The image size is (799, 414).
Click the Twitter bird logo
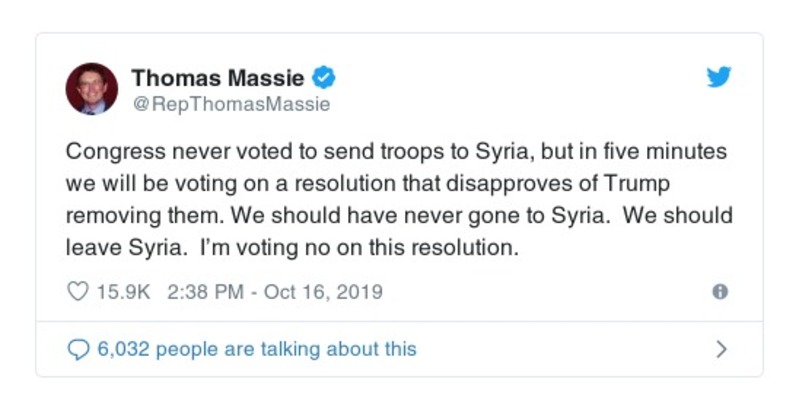(718, 79)
